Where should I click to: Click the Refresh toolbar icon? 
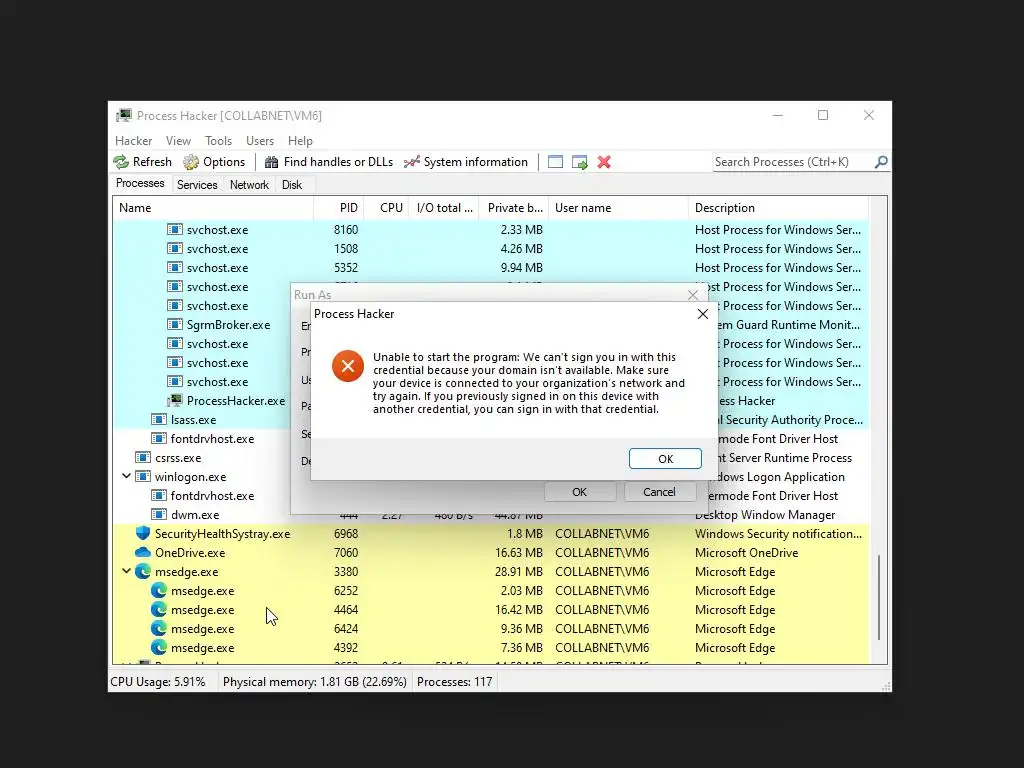point(121,162)
